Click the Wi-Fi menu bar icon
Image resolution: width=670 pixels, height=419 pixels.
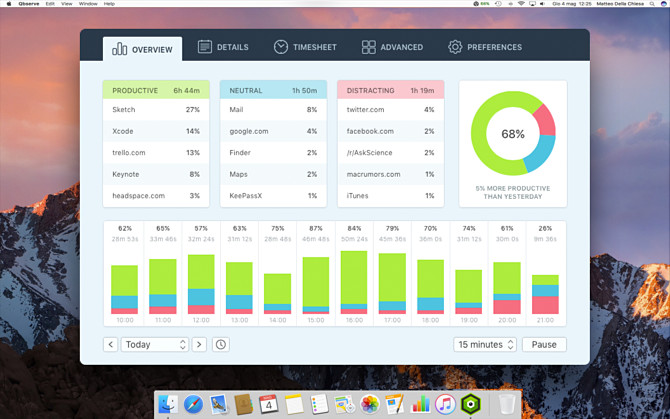(521, 3)
